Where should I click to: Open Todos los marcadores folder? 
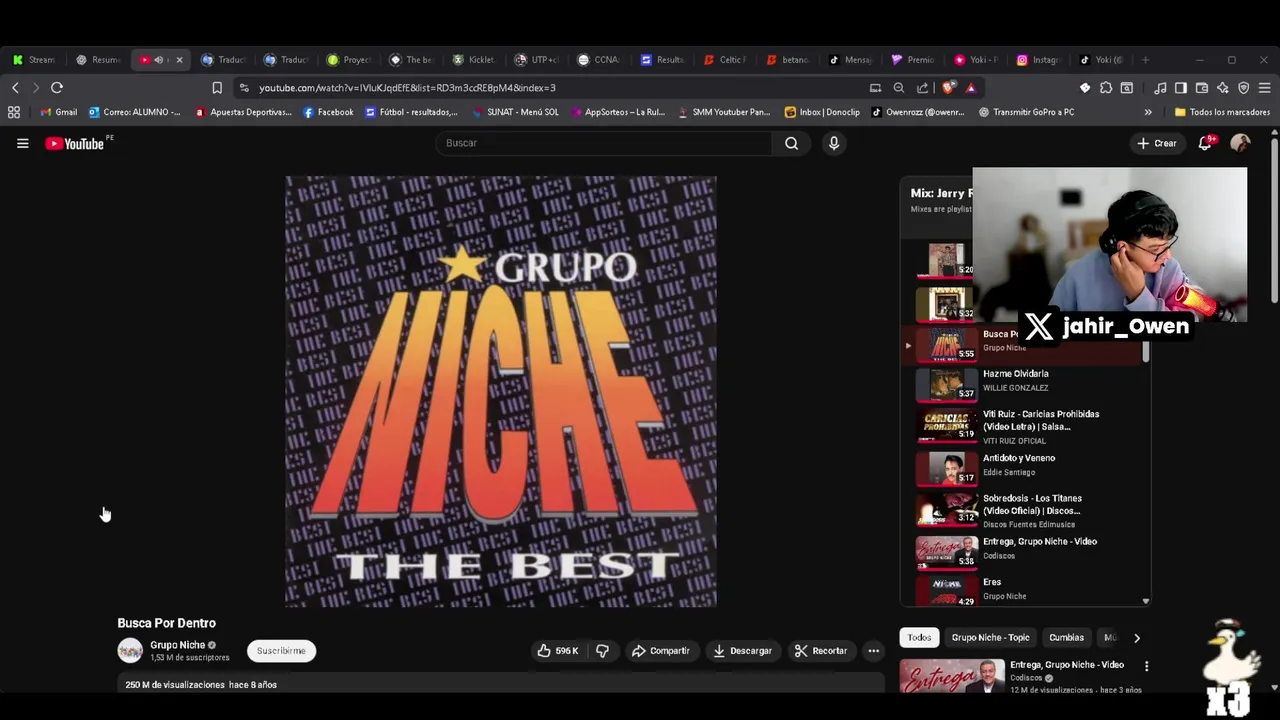pyautogui.click(x=1222, y=112)
